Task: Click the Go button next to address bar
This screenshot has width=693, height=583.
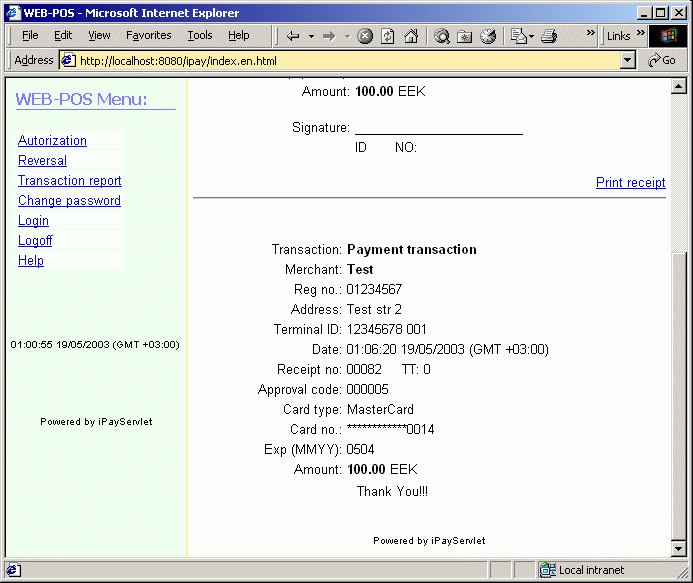Action: (x=662, y=60)
